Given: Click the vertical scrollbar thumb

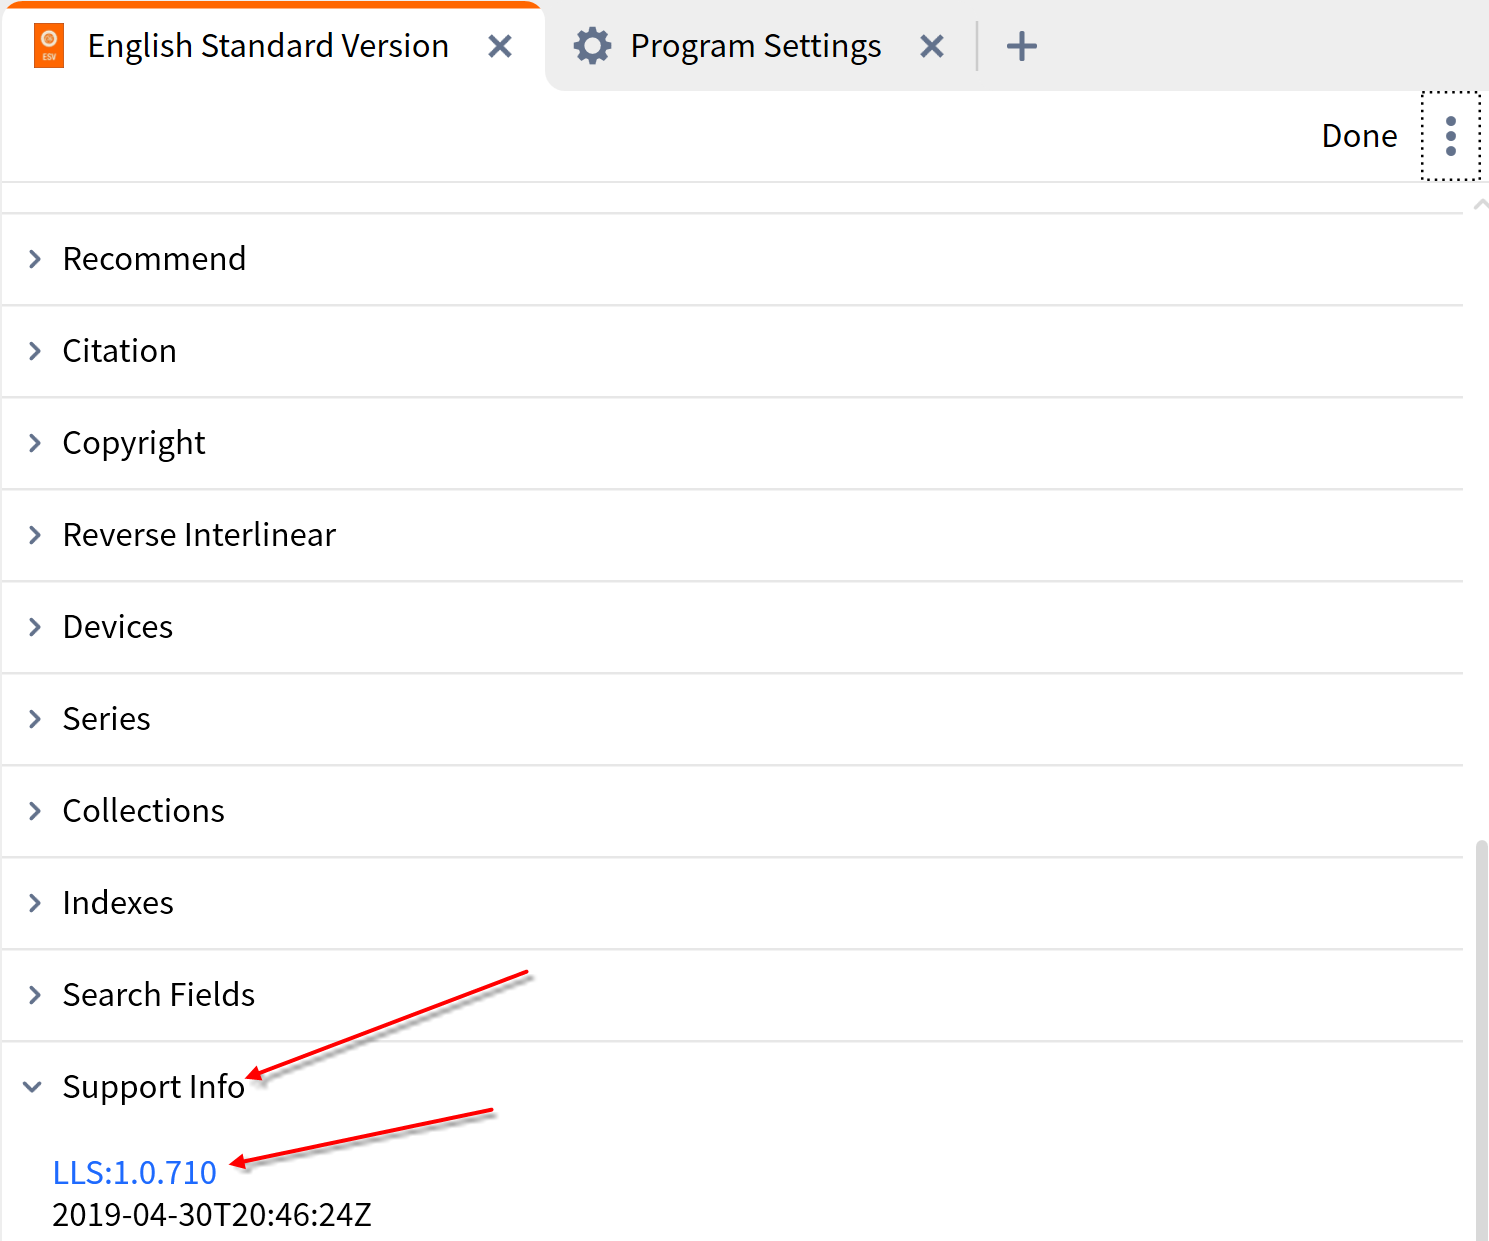Looking at the screenshot, I should 1482,1040.
